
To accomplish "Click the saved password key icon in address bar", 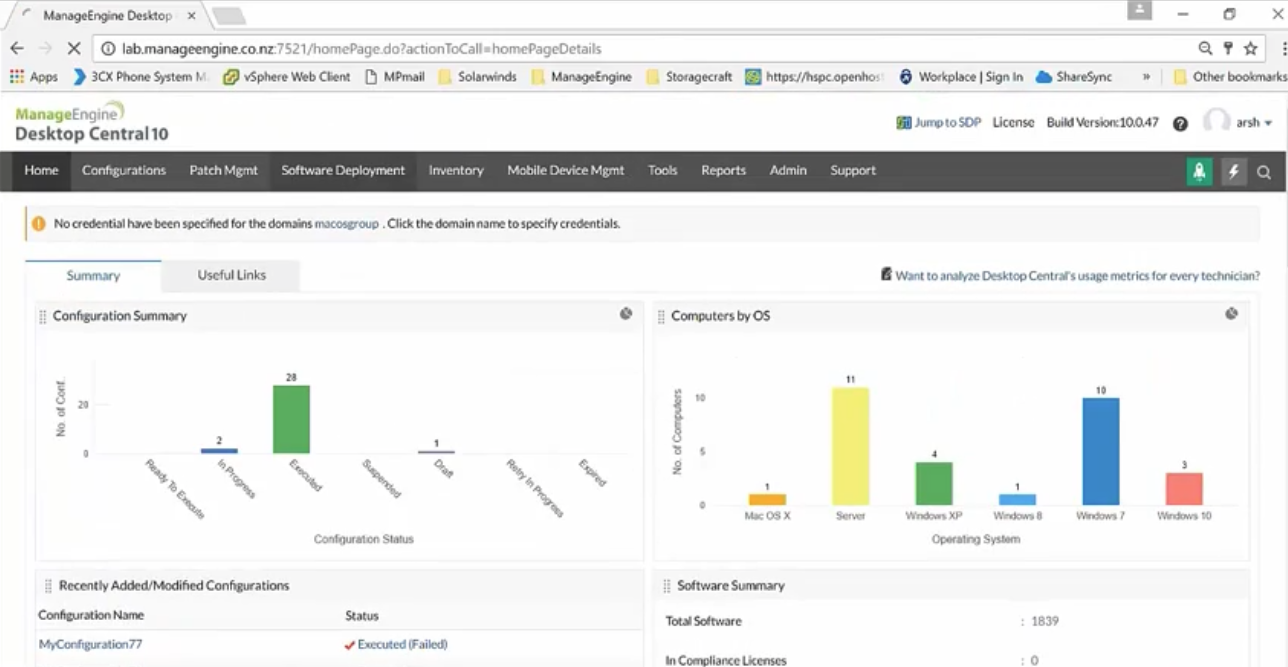I will (1228, 48).
